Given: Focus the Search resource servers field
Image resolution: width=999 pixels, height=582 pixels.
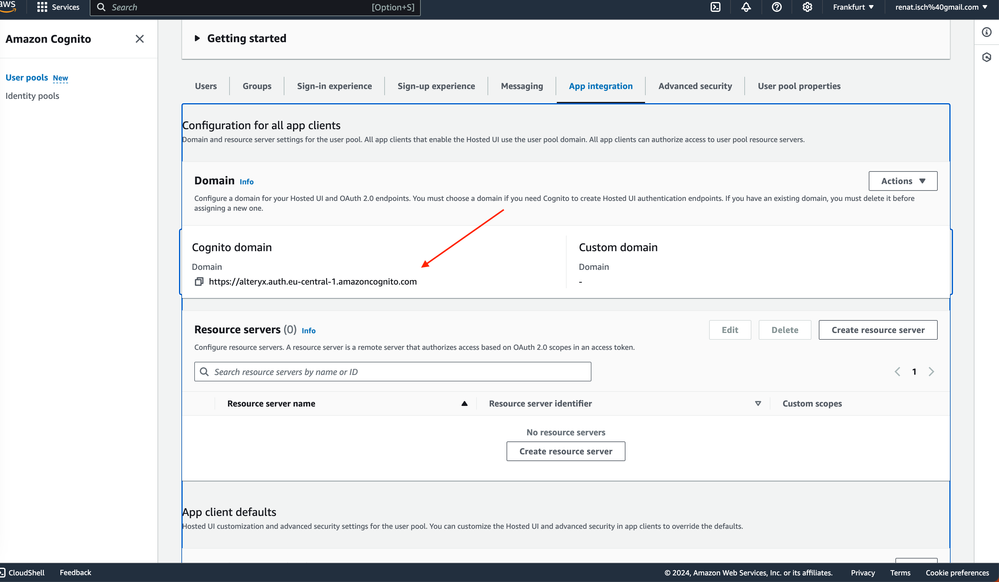Looking at the screenshot, I should pos(392,372).
